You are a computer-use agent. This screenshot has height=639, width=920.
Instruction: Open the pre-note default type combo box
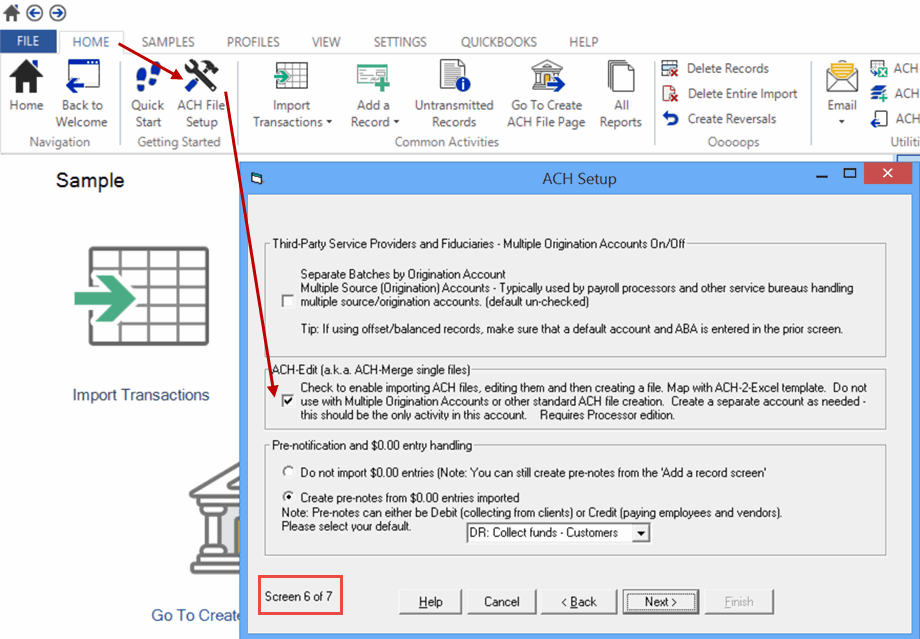(640, 533)
